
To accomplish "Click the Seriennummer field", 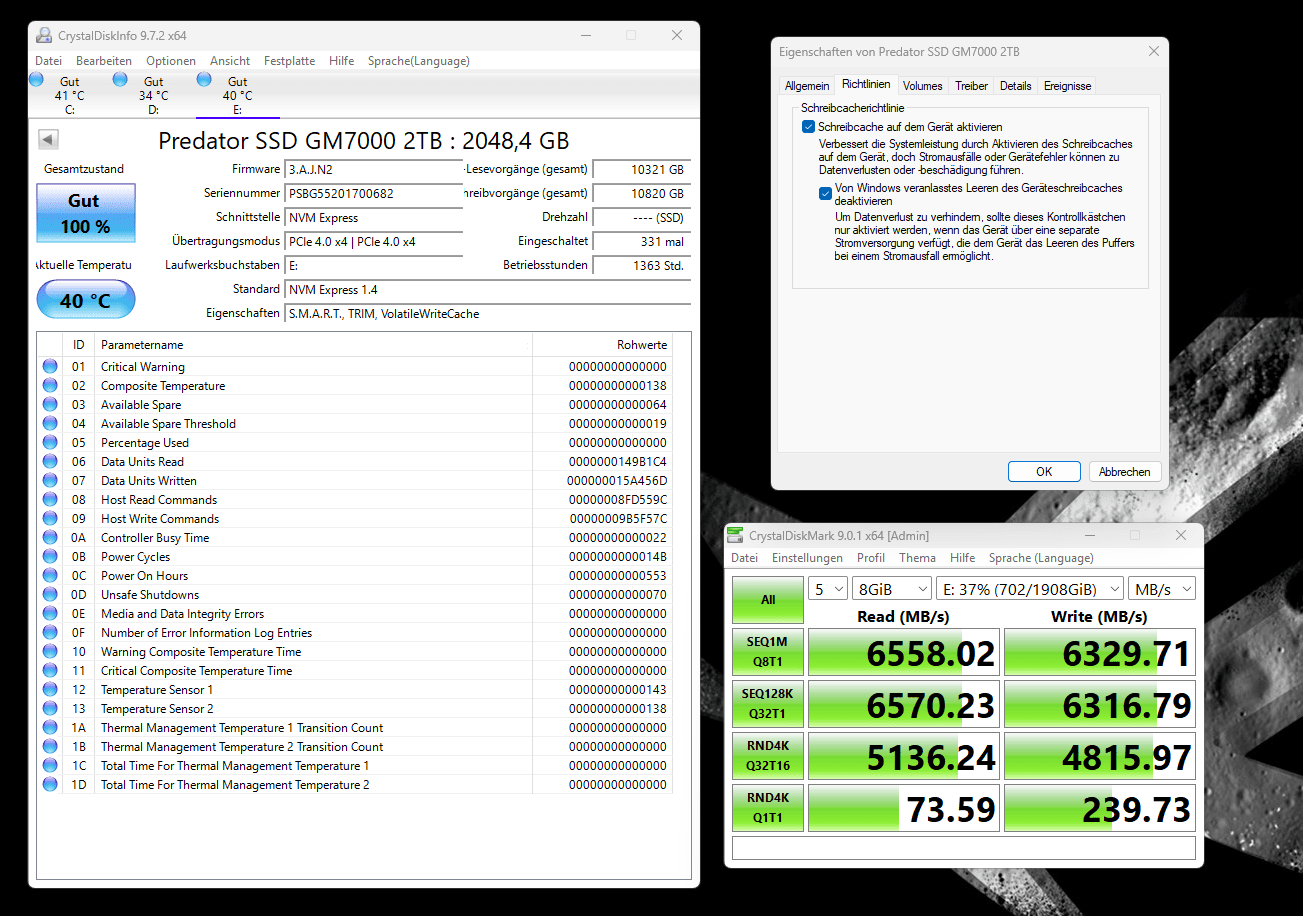I will [x=373, y=194].
